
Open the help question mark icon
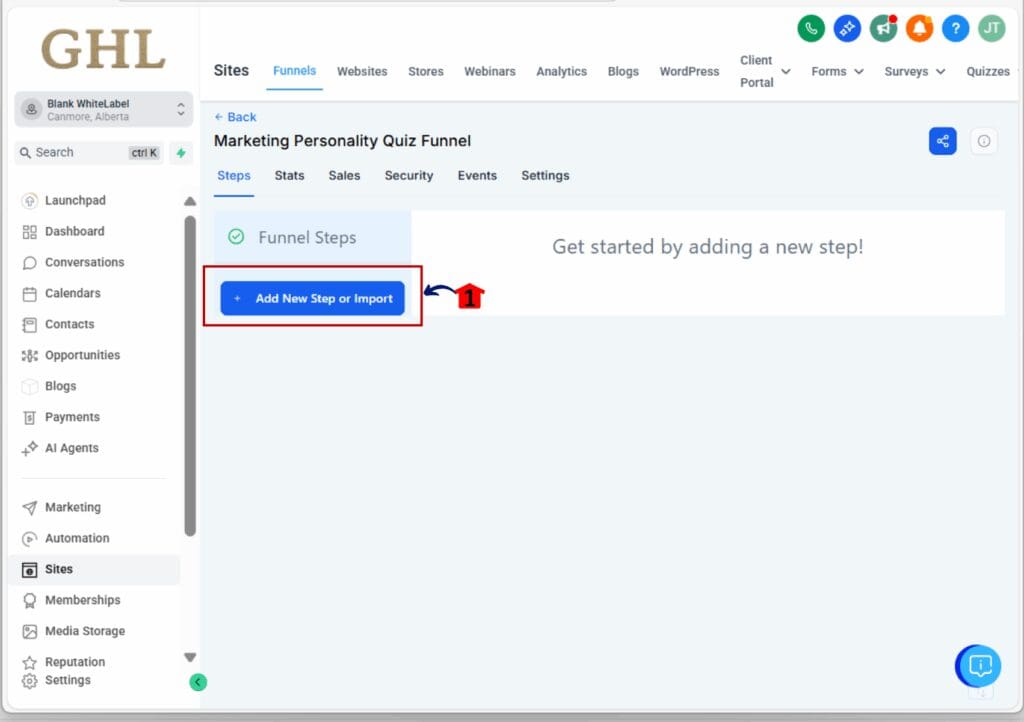coord(955,28)
